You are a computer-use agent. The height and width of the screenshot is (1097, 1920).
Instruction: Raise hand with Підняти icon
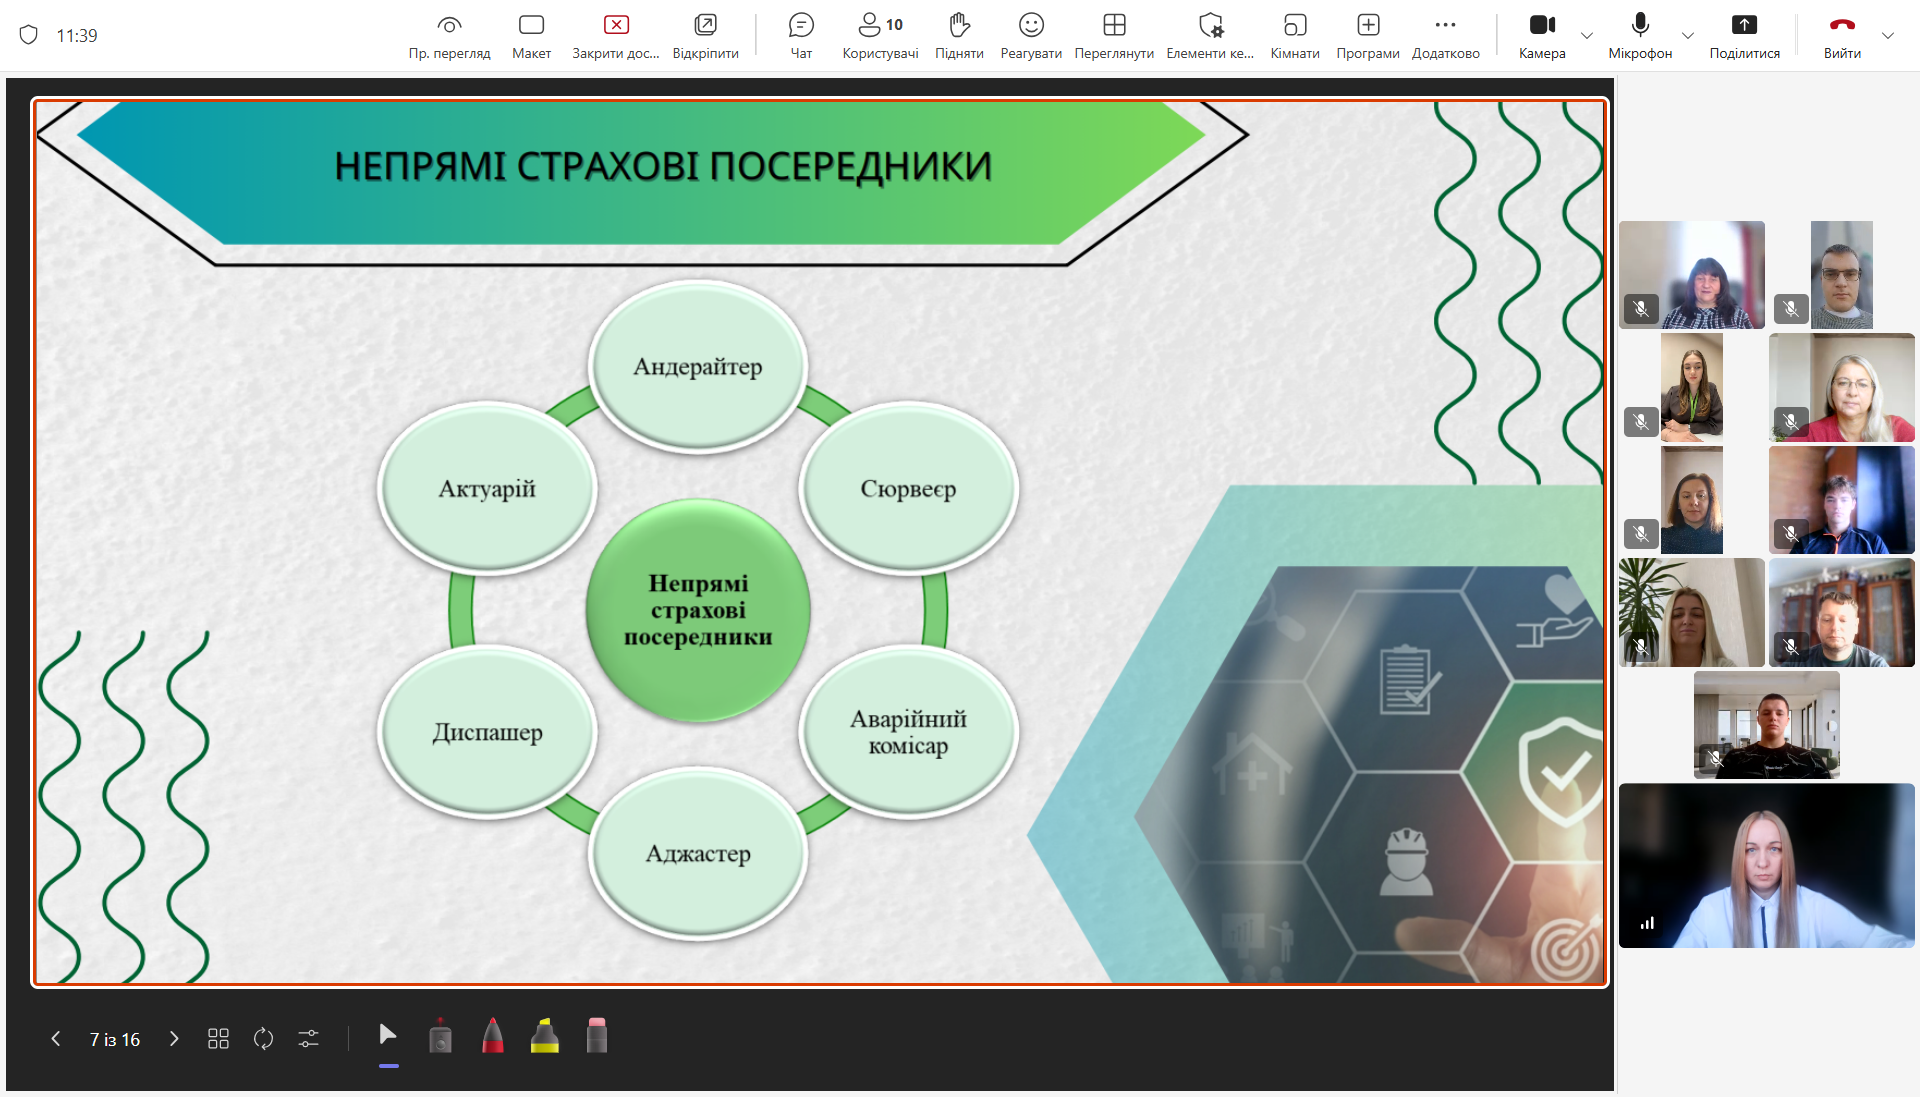959,36
